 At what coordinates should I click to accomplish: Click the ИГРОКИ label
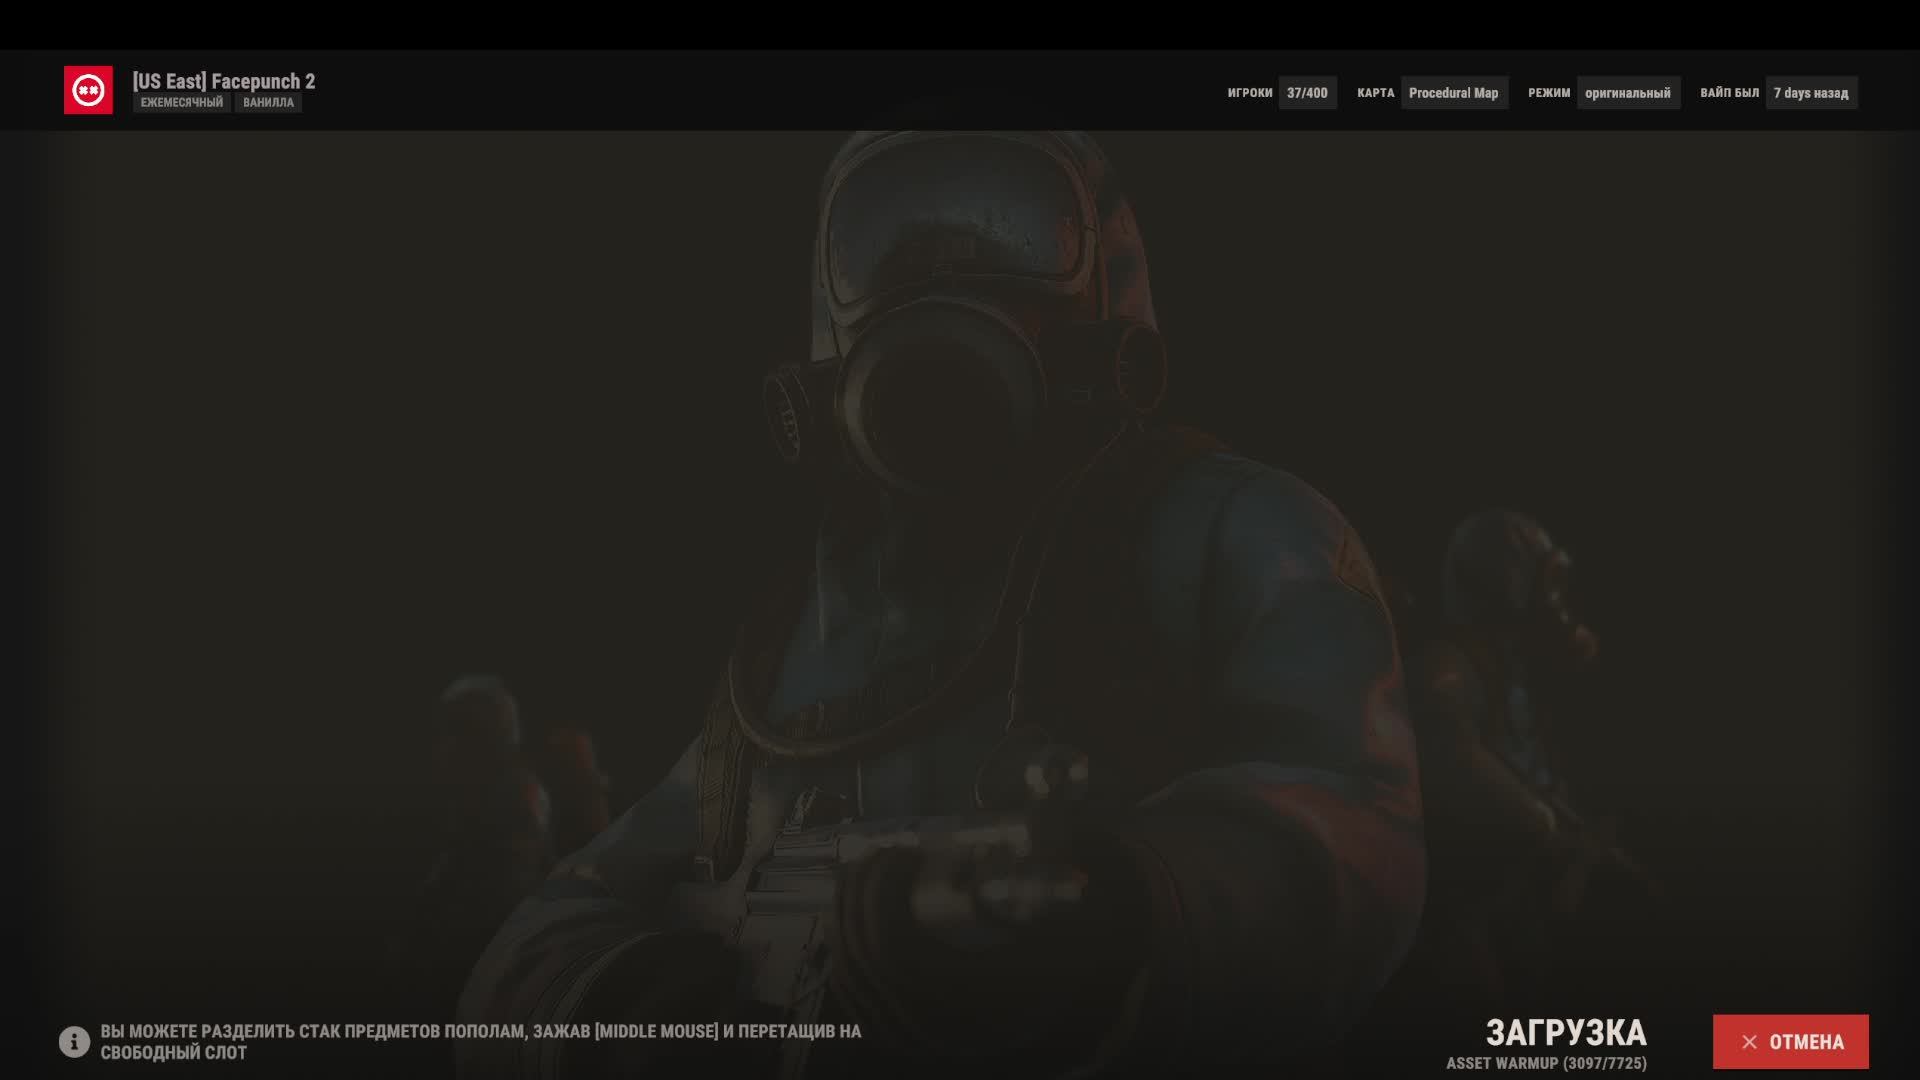coord(1250,93)
